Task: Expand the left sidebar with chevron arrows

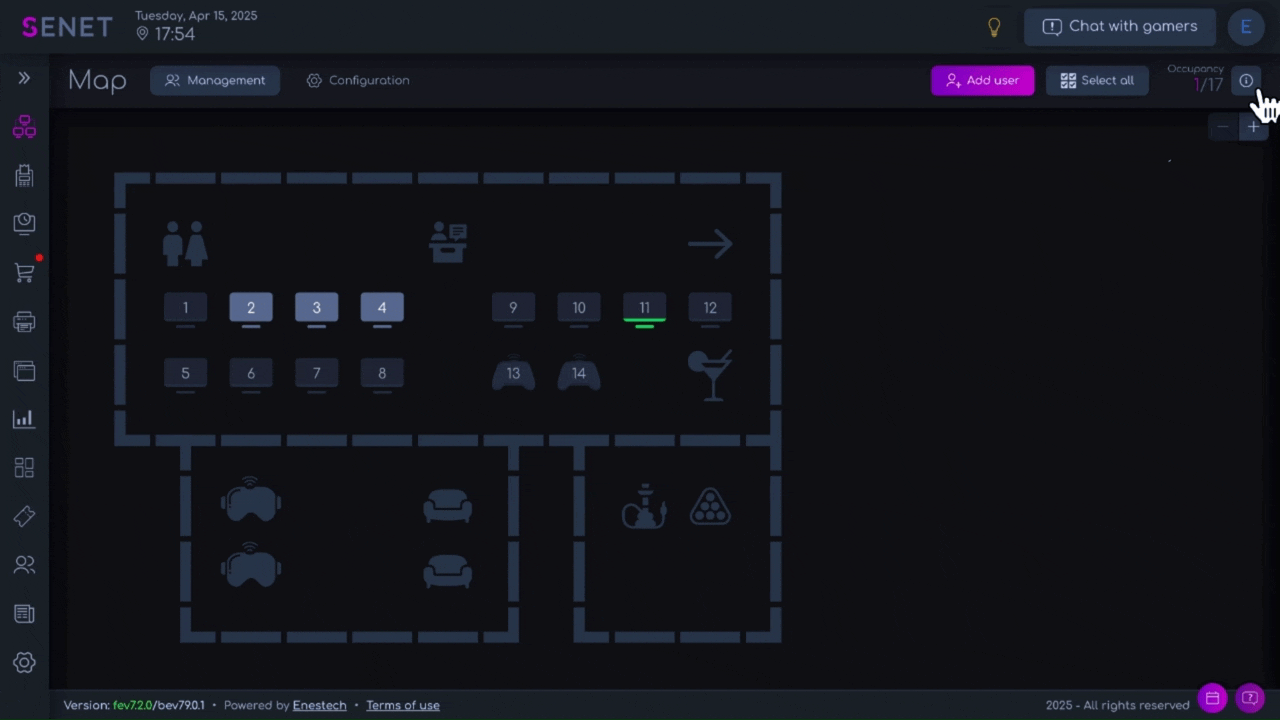Action: coord(24,78)
